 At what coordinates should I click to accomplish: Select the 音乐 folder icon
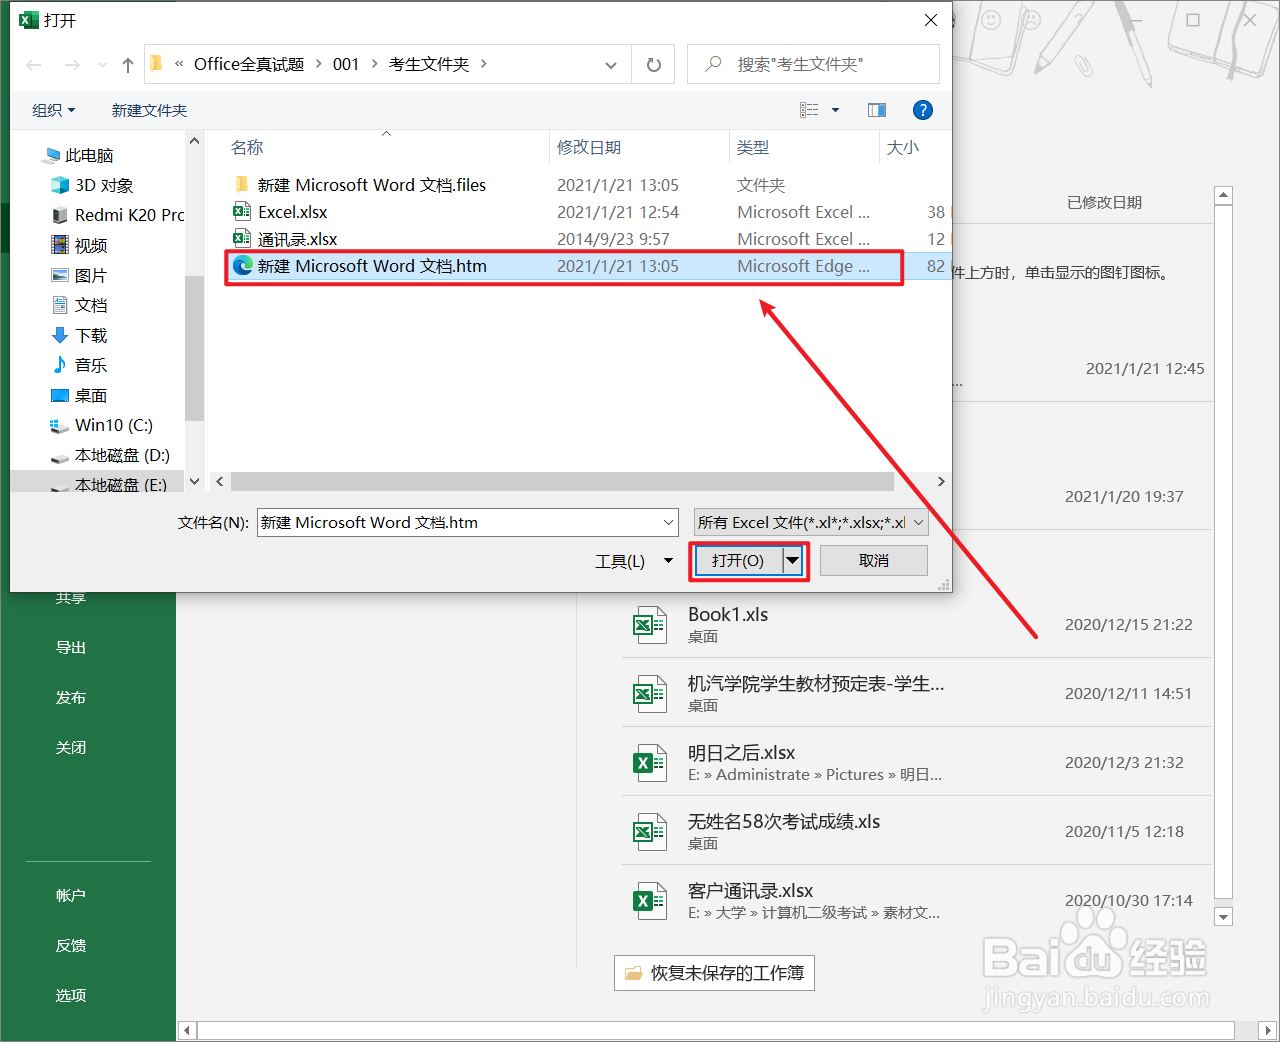(x=60, y=365)
